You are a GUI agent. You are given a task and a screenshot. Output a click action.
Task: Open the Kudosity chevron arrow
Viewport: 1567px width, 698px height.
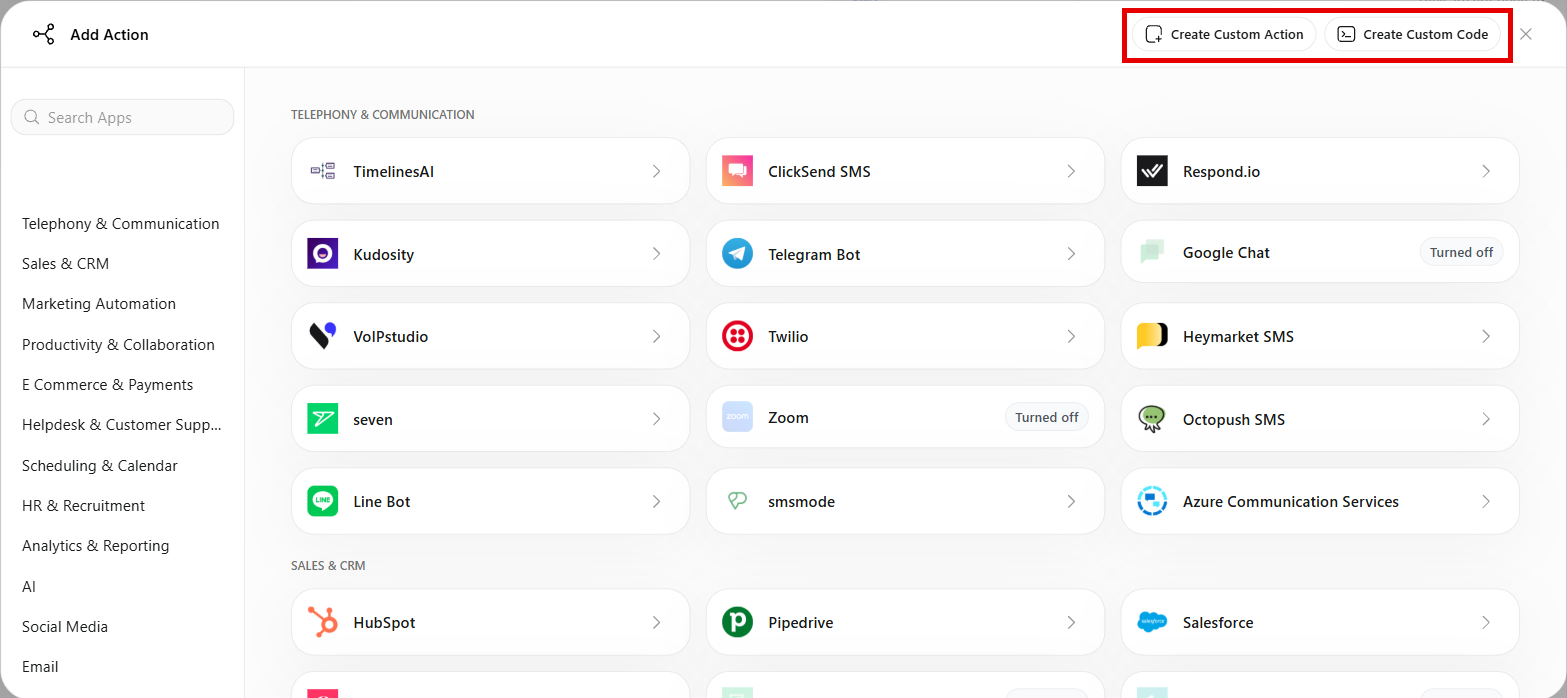657,254
